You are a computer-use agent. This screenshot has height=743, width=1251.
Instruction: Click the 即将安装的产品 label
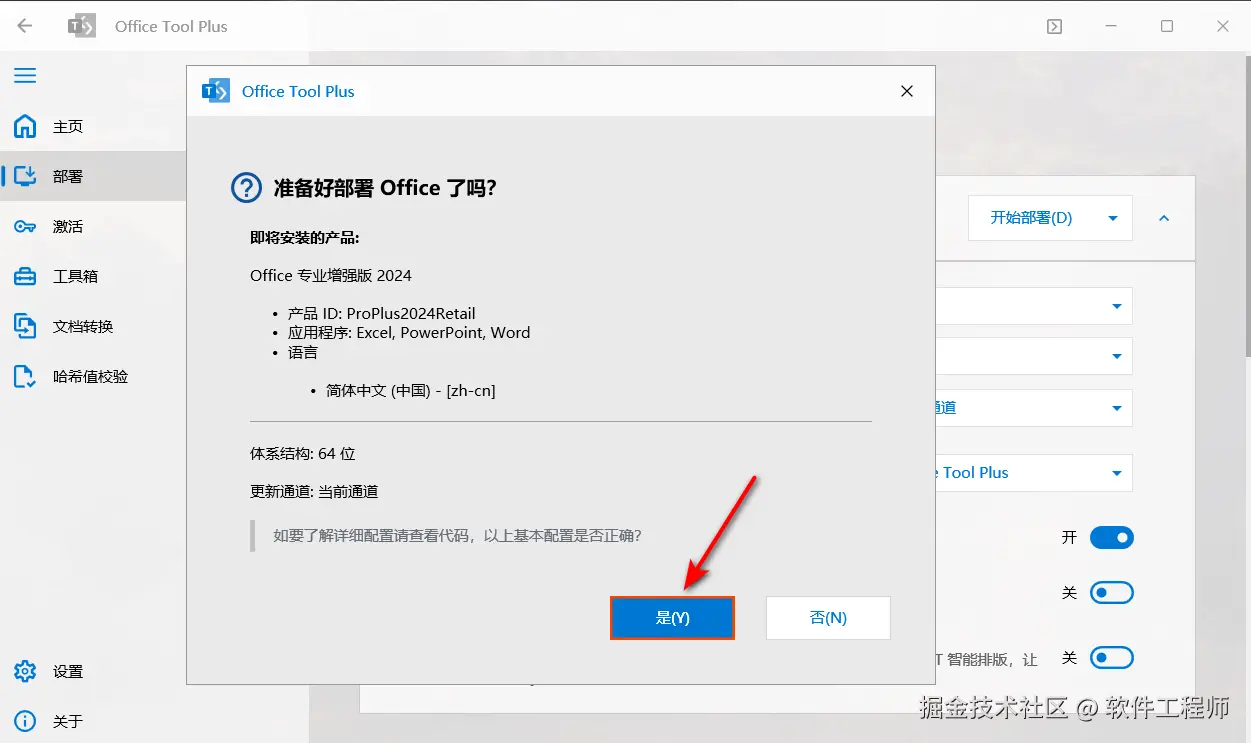tap(305, 238)
